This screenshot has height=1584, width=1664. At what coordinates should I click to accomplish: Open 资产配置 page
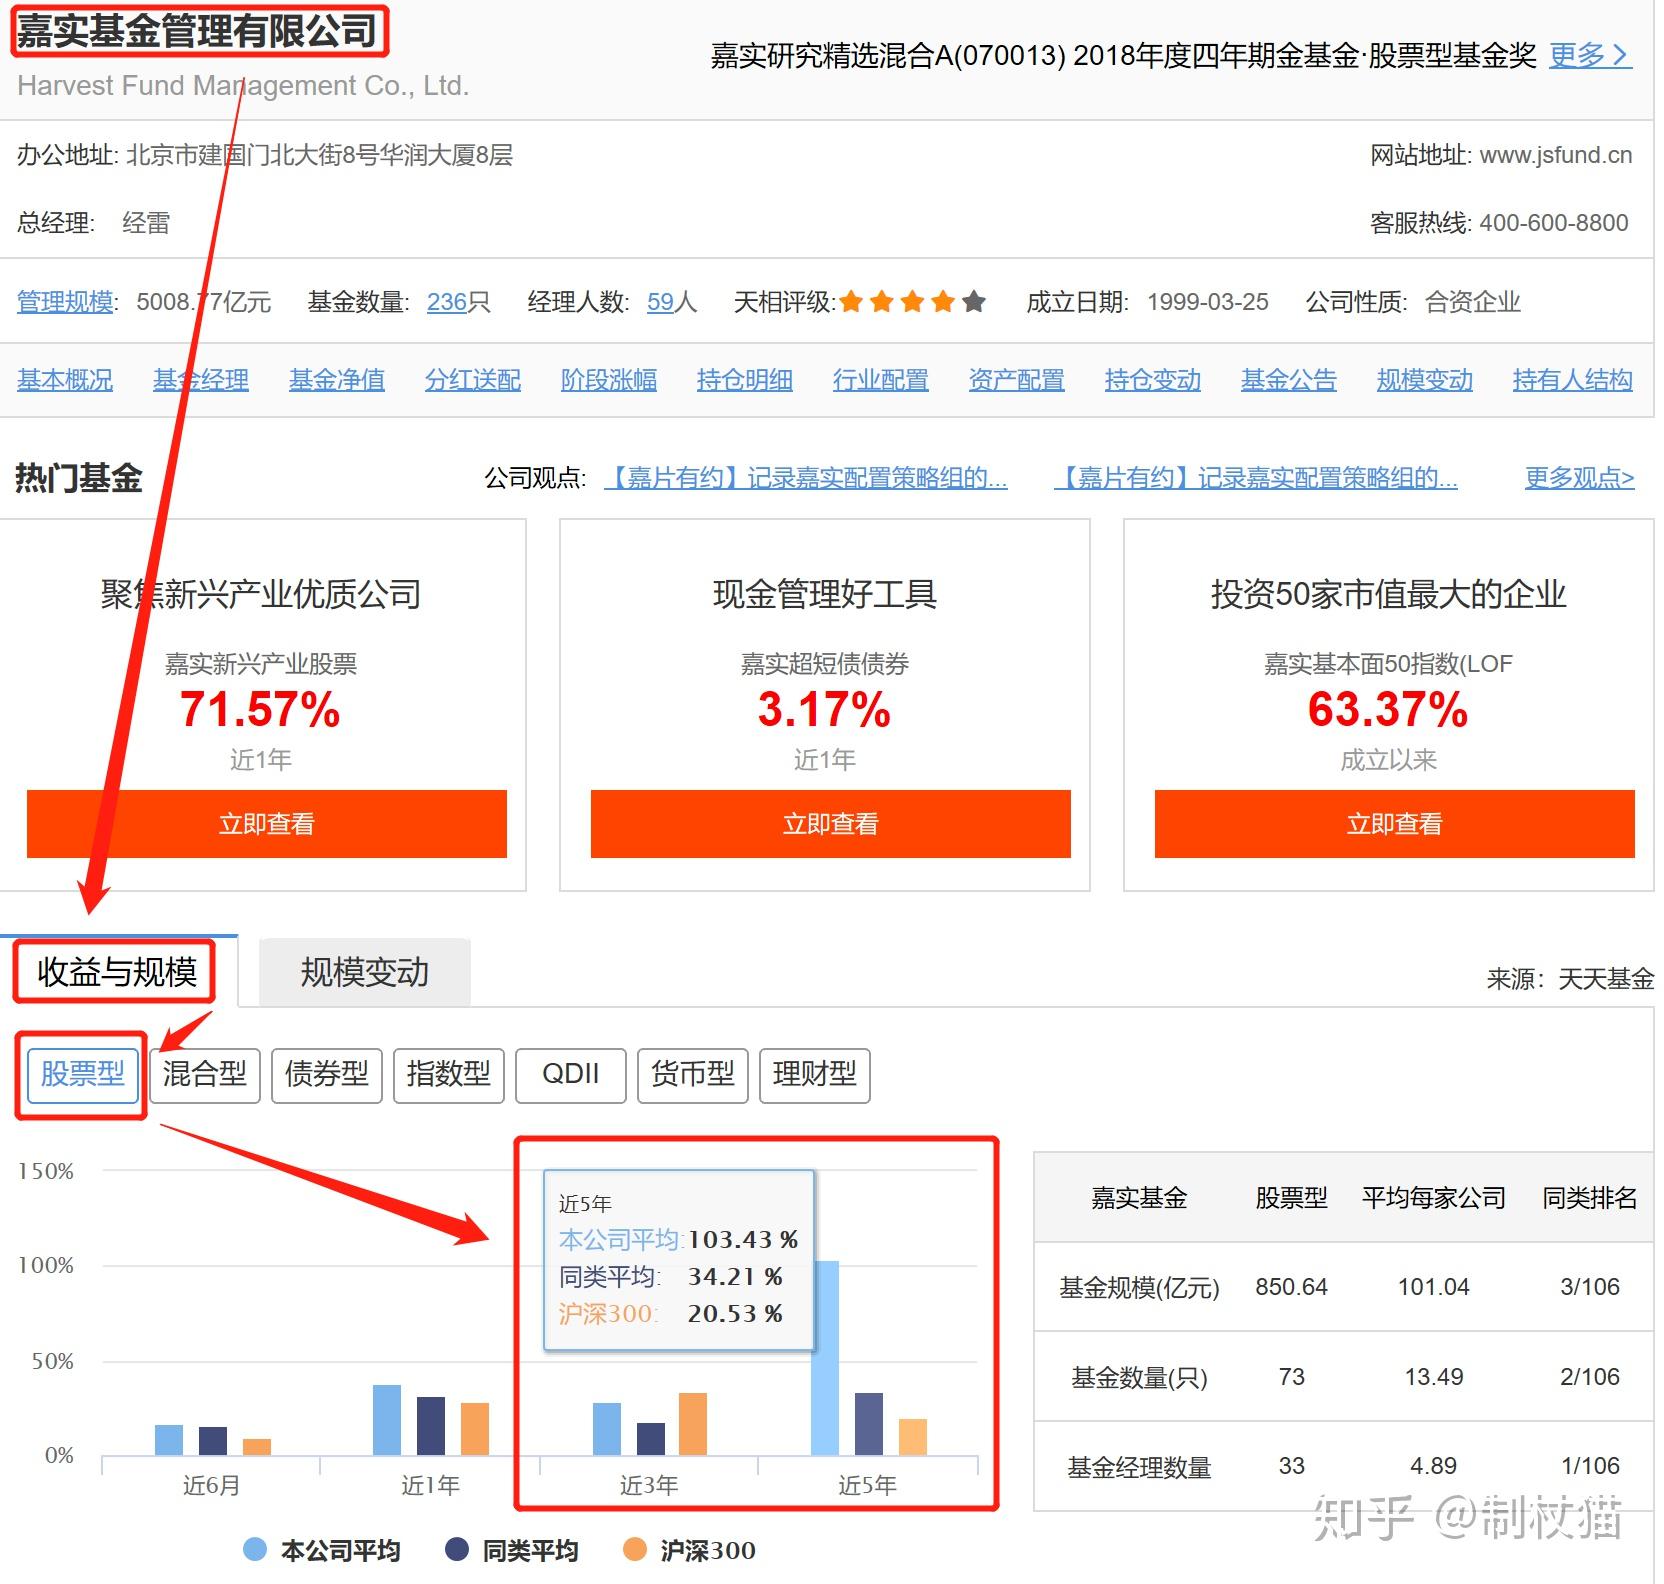point(1017,380)
